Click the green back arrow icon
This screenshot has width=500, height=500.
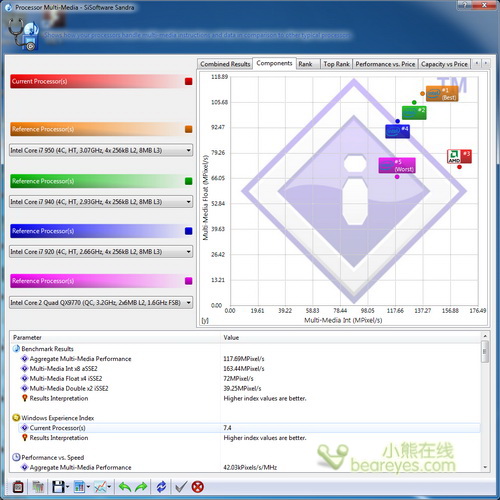tap(125, 487)
